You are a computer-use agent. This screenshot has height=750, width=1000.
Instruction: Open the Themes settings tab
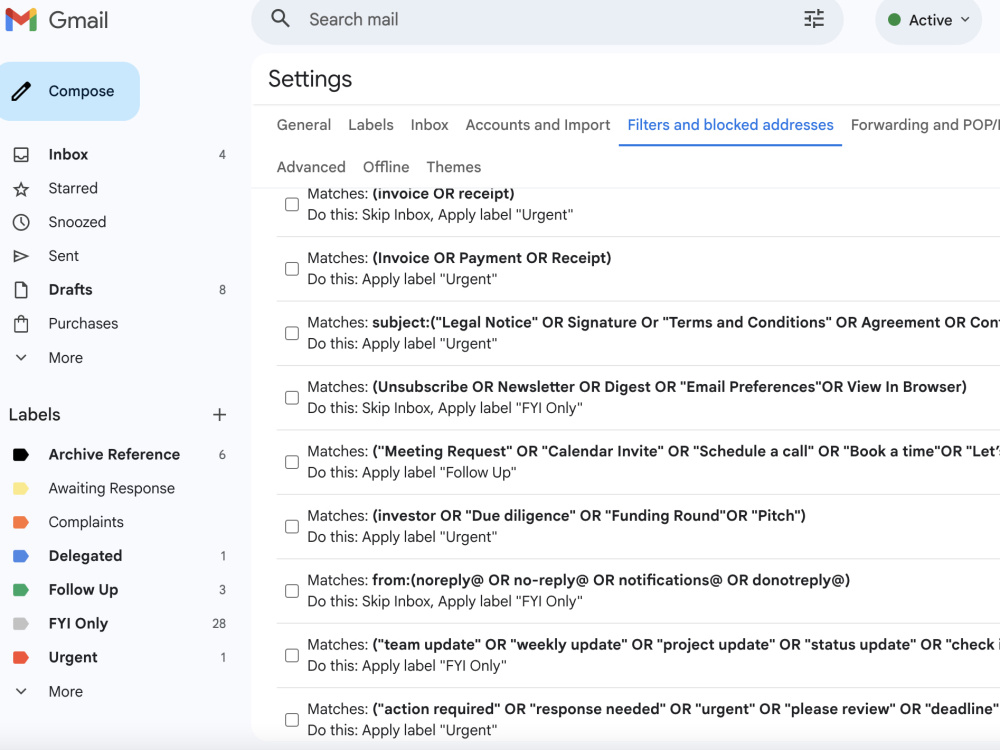point(453,167)
